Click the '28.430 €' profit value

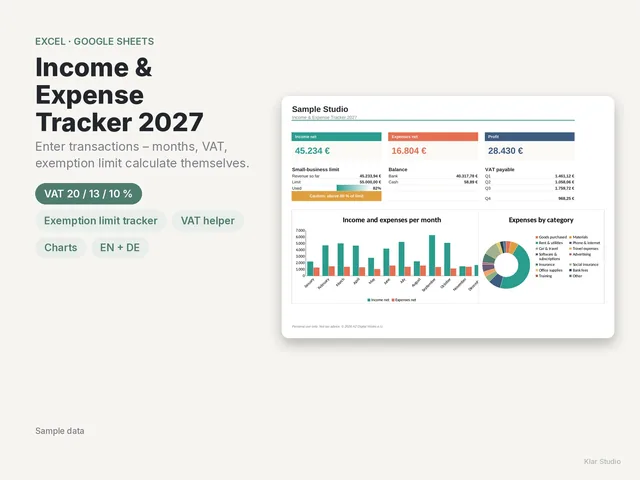click(505, 151)
